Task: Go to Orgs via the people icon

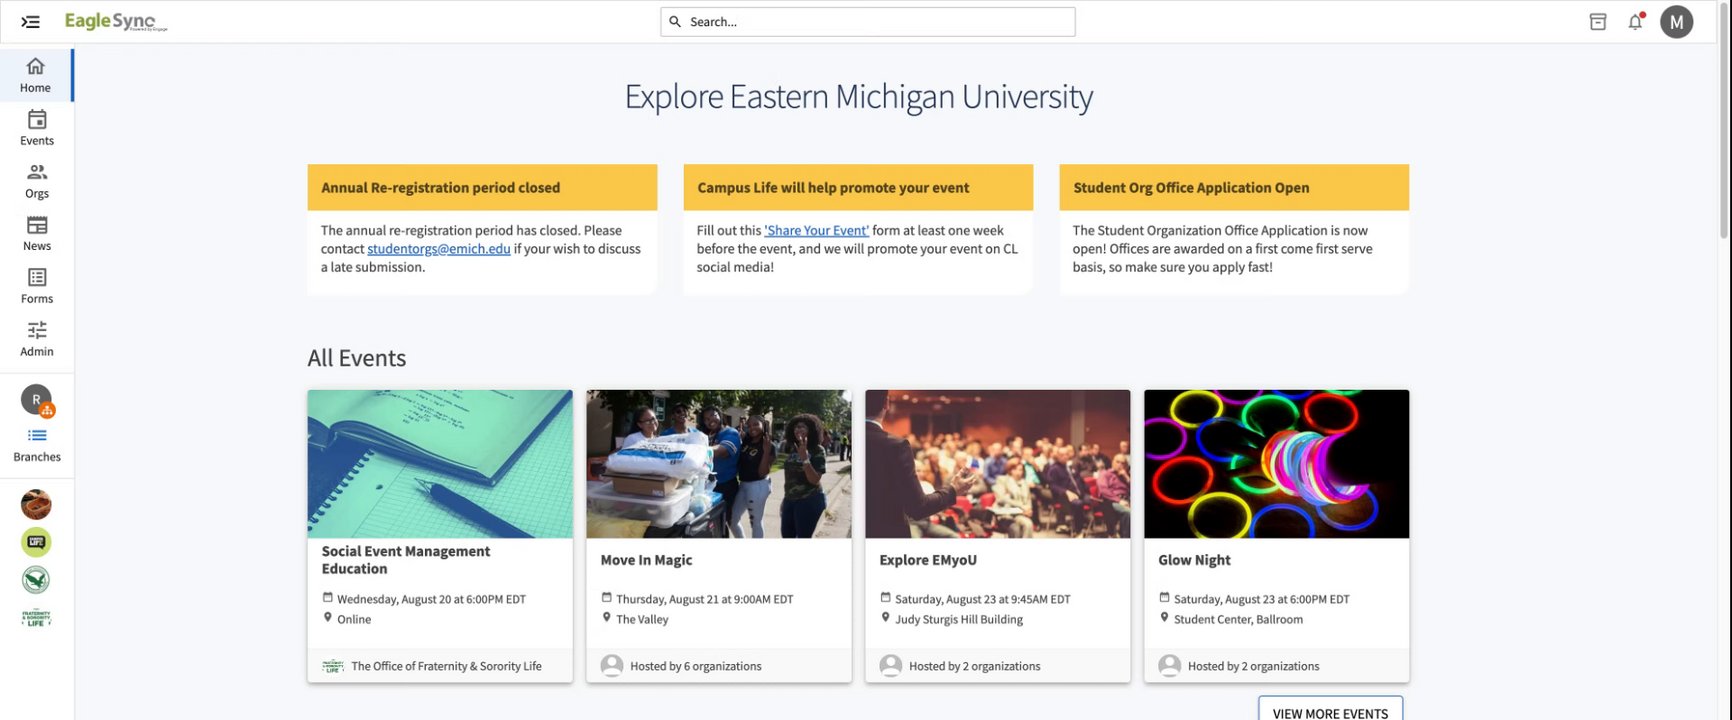Action: point(37,172)
